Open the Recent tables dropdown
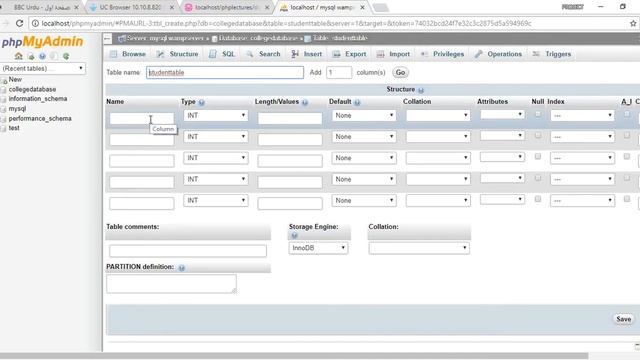This screenshot has width=640, height=360. [43, 69]
